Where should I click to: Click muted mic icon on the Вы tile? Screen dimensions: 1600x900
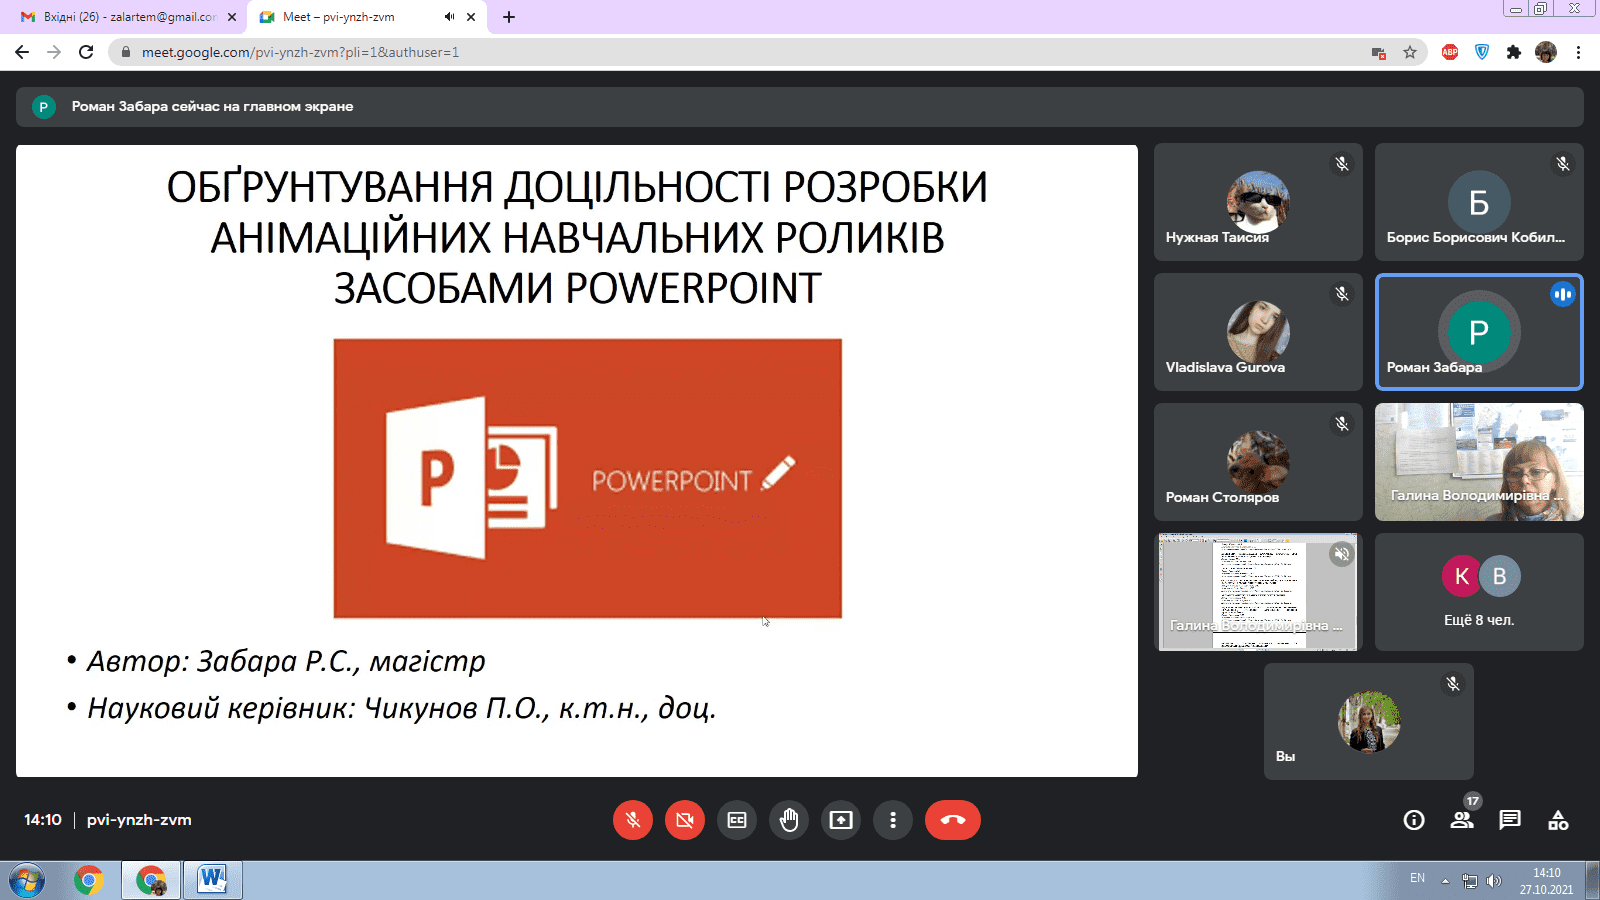click(x=1453, y=684)
